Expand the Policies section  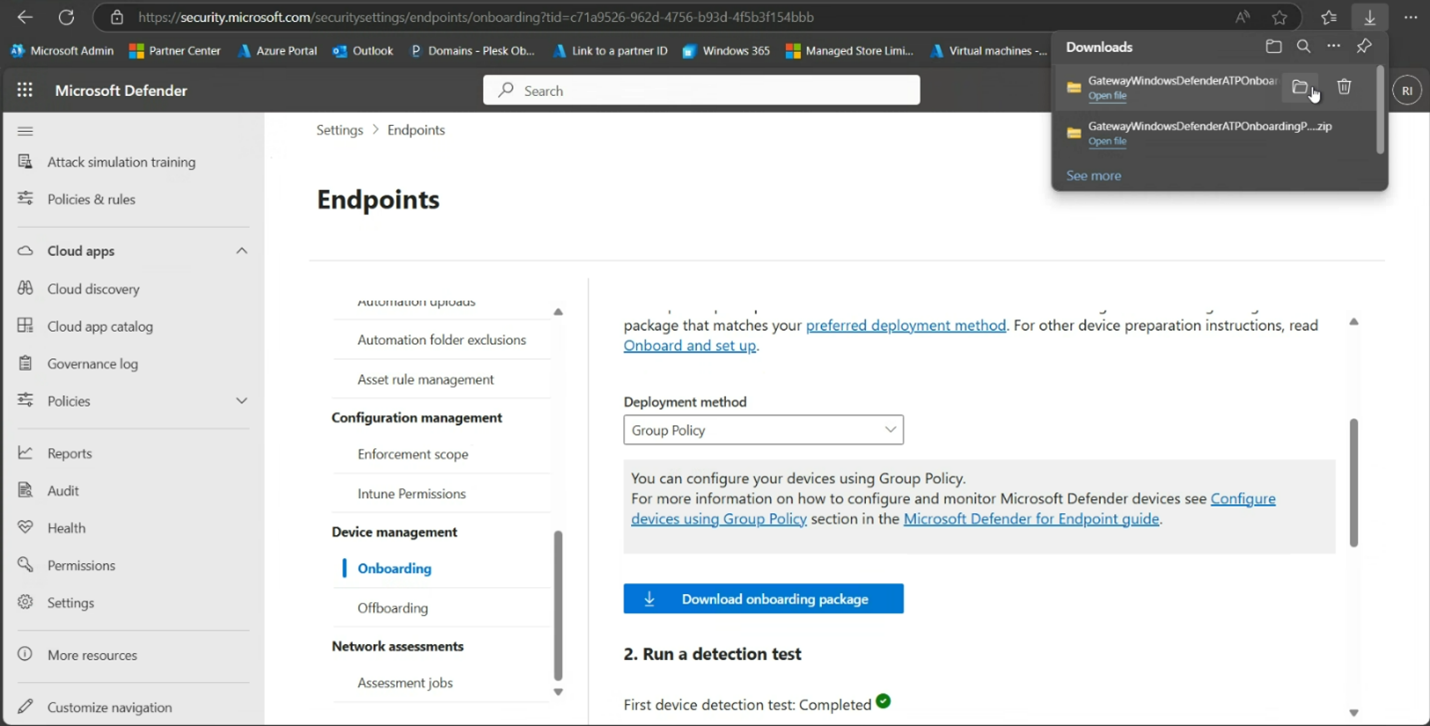pyautogui.click(x=240, y=400)
